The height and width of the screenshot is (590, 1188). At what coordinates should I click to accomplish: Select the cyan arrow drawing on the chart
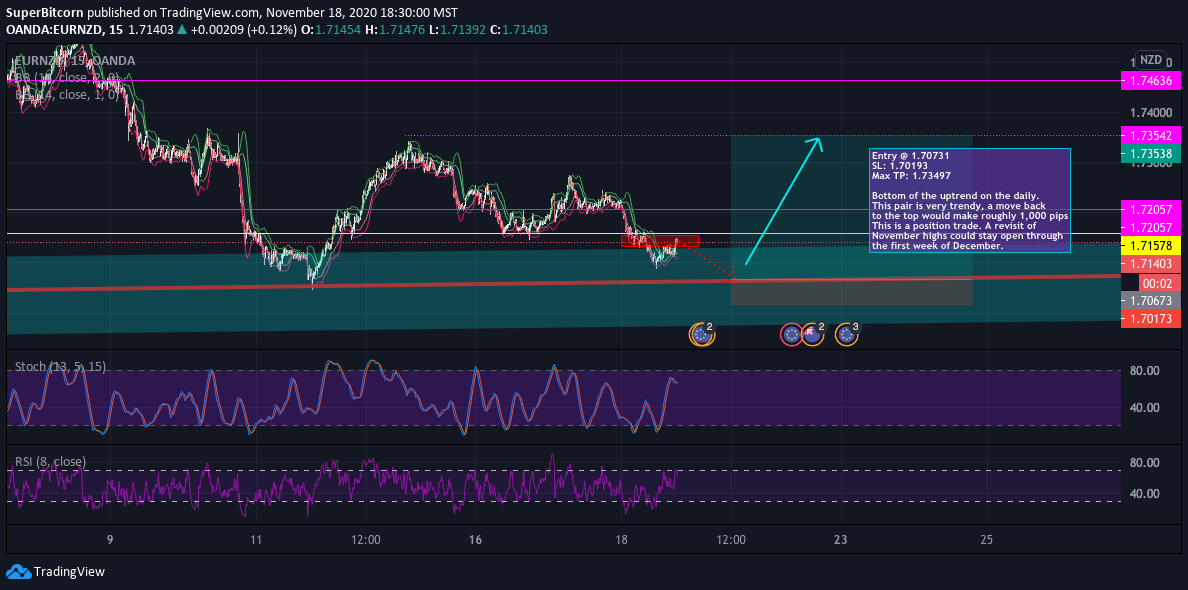coord(783,201)
